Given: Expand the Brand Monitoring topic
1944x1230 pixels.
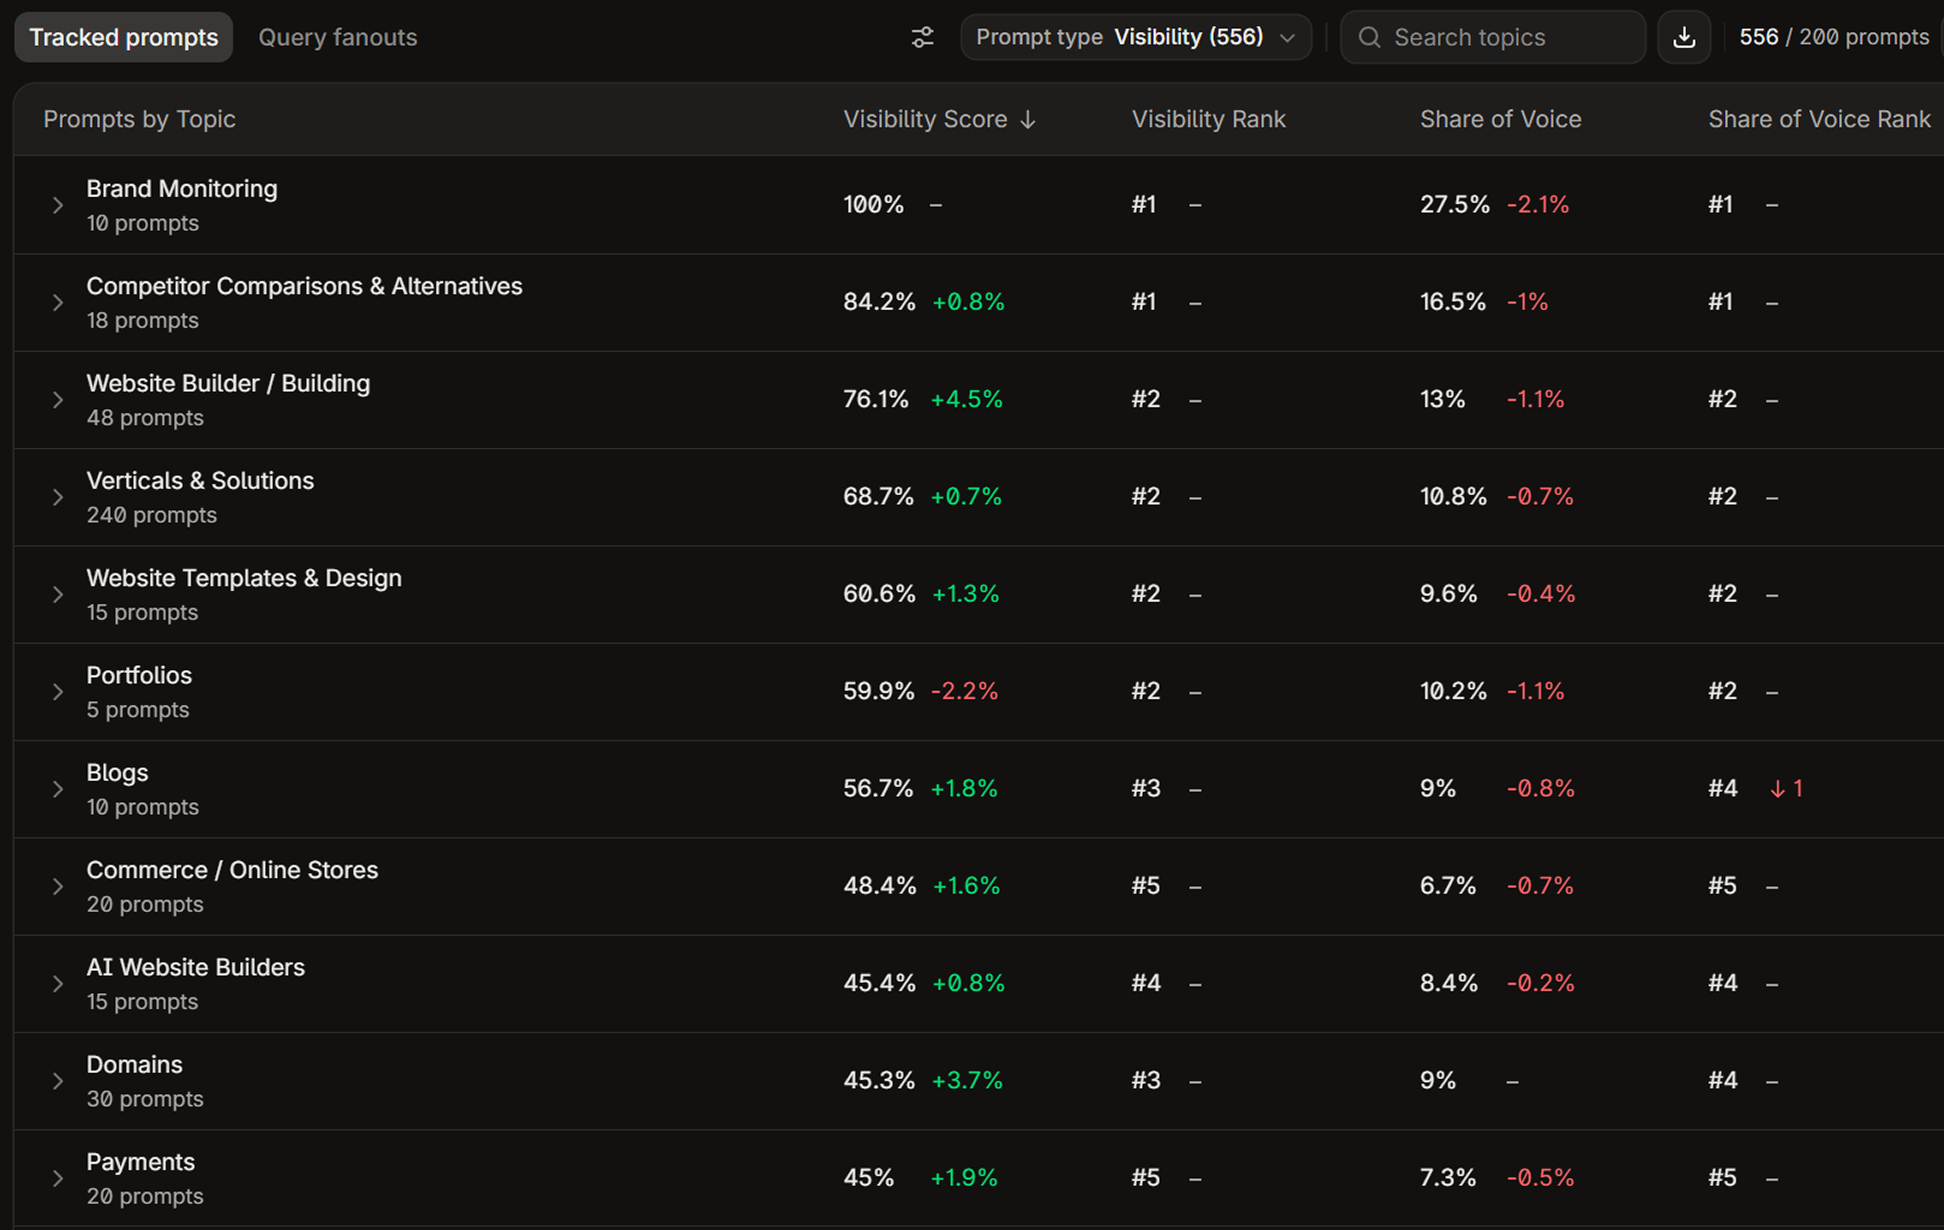Looking at the screenshot, I should [x=58, y=205].
